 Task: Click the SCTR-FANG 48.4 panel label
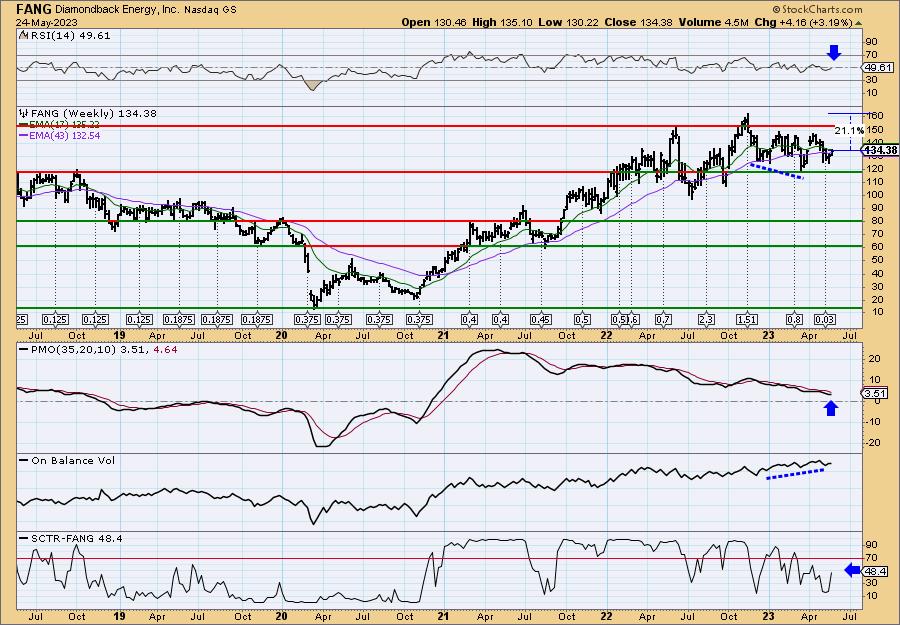click(76, 538)
